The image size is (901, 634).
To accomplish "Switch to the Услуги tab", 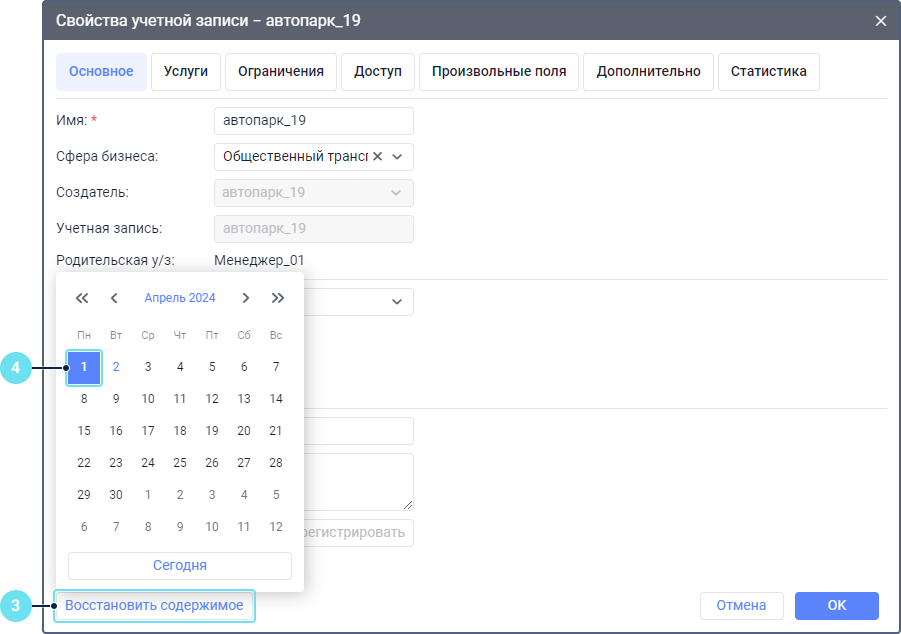I will (185, 72).
